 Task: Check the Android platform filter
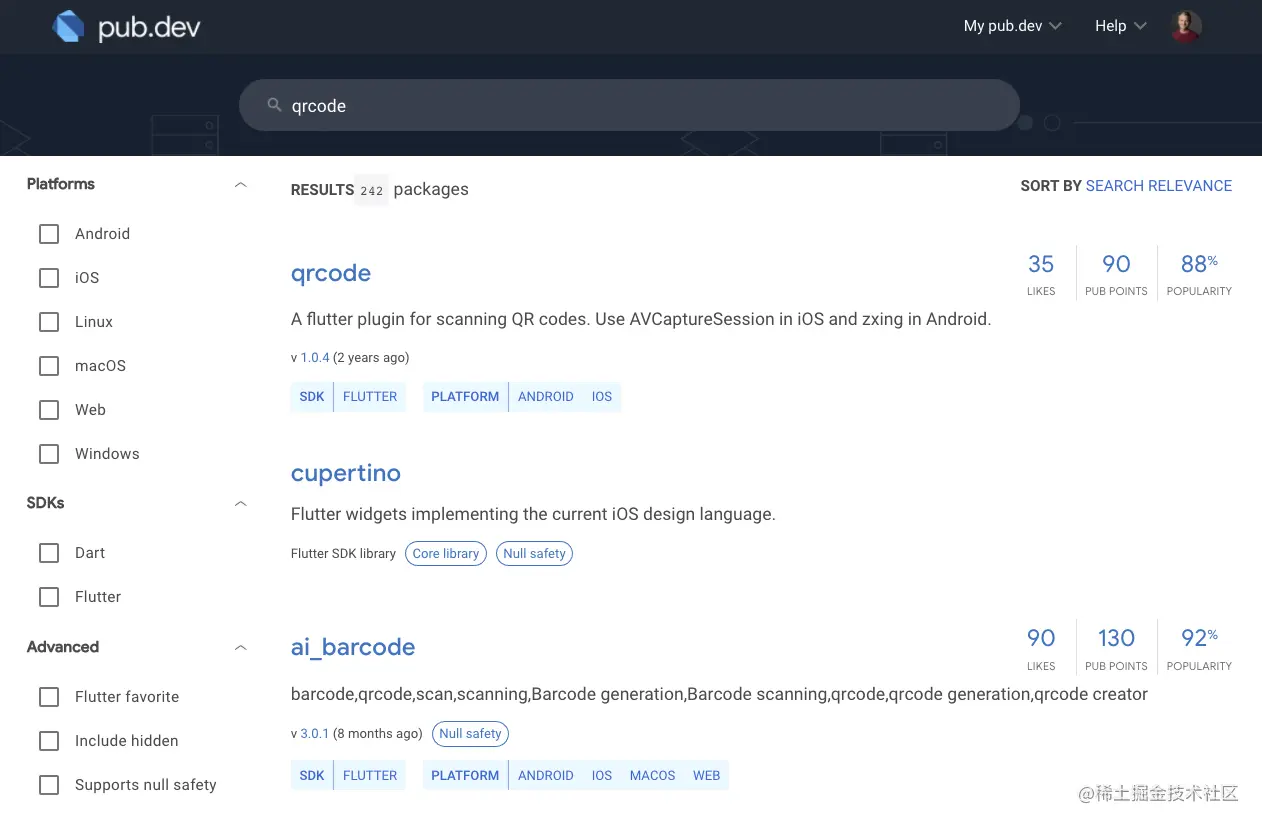pos(49,234)
